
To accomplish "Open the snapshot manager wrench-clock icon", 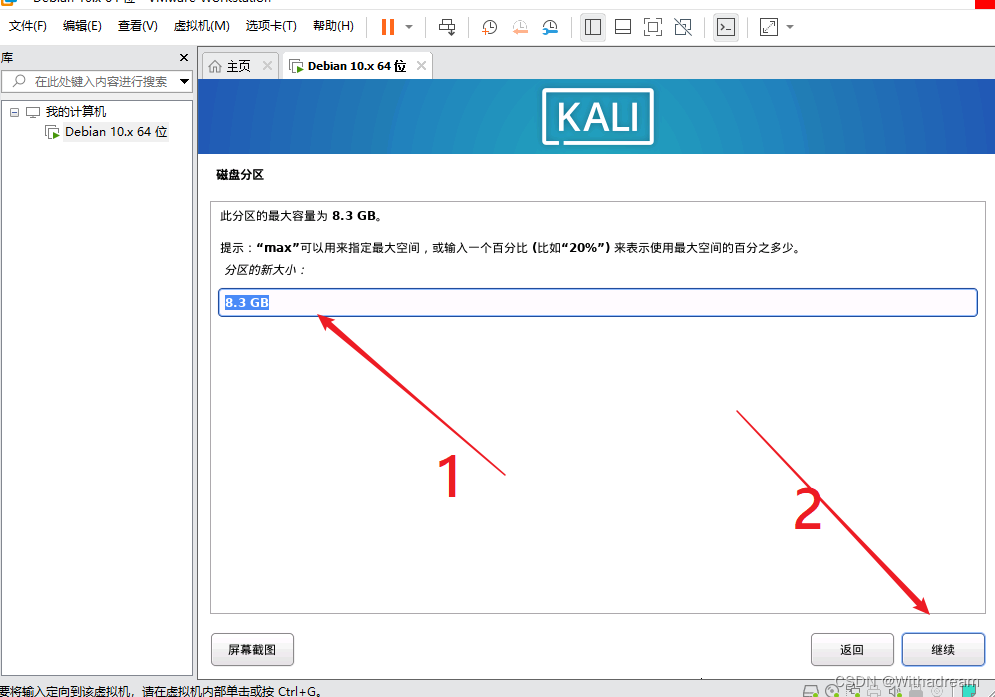I will click(550, 27).
